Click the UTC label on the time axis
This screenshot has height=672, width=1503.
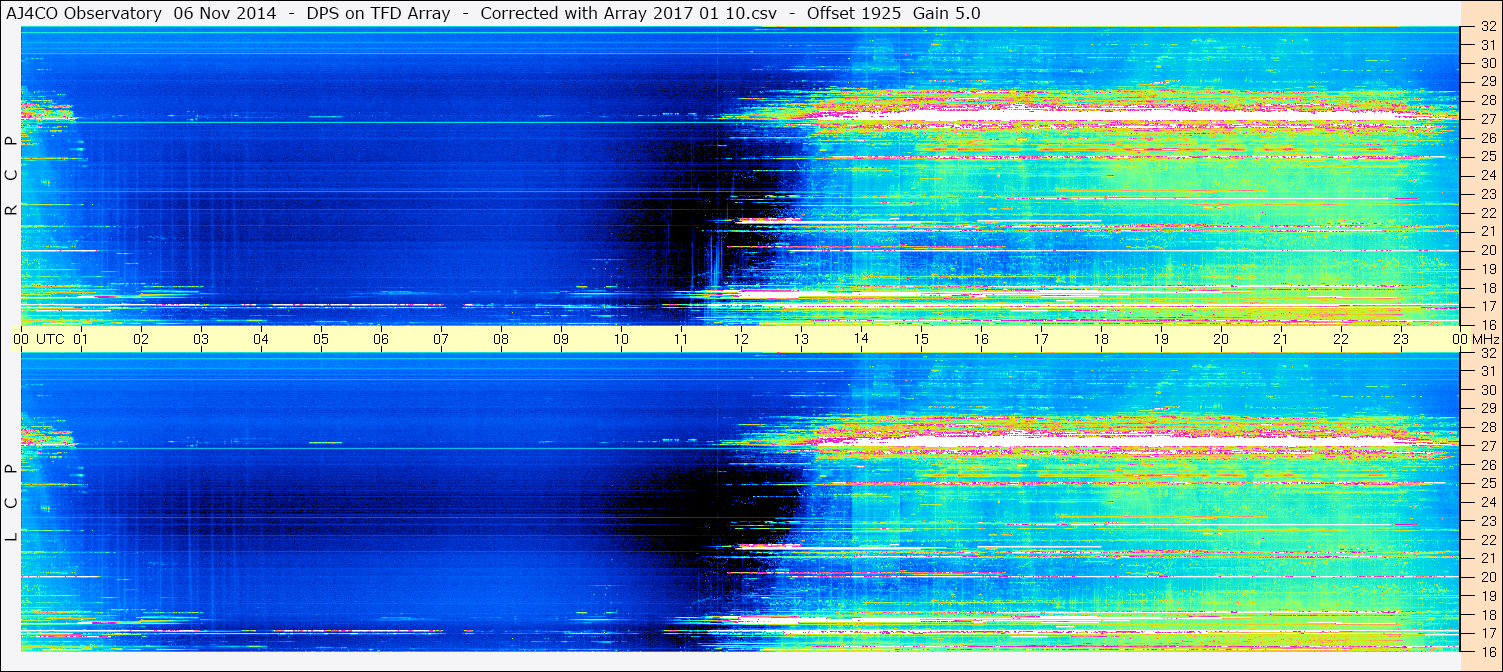50,339
